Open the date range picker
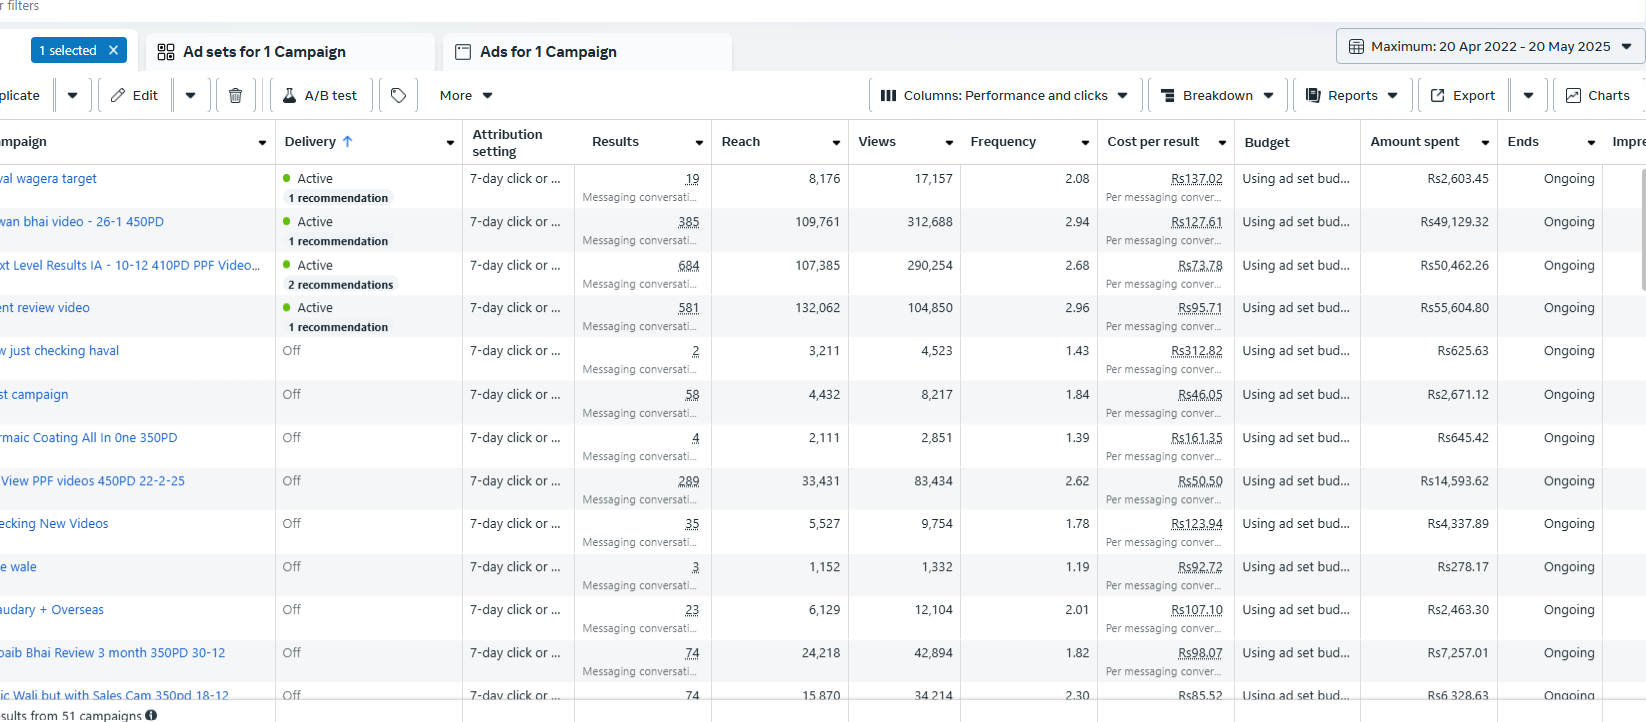 [x=1489, y=47]
